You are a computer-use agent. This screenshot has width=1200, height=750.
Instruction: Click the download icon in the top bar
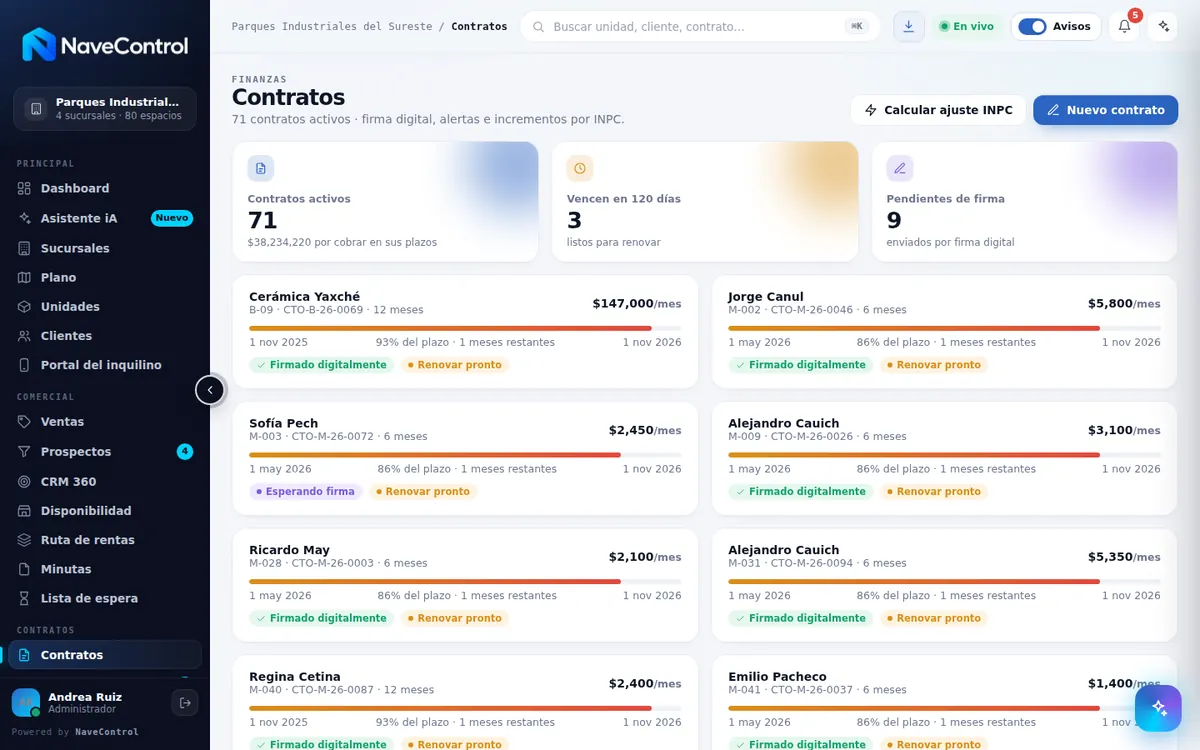click(x=909, y=26)
